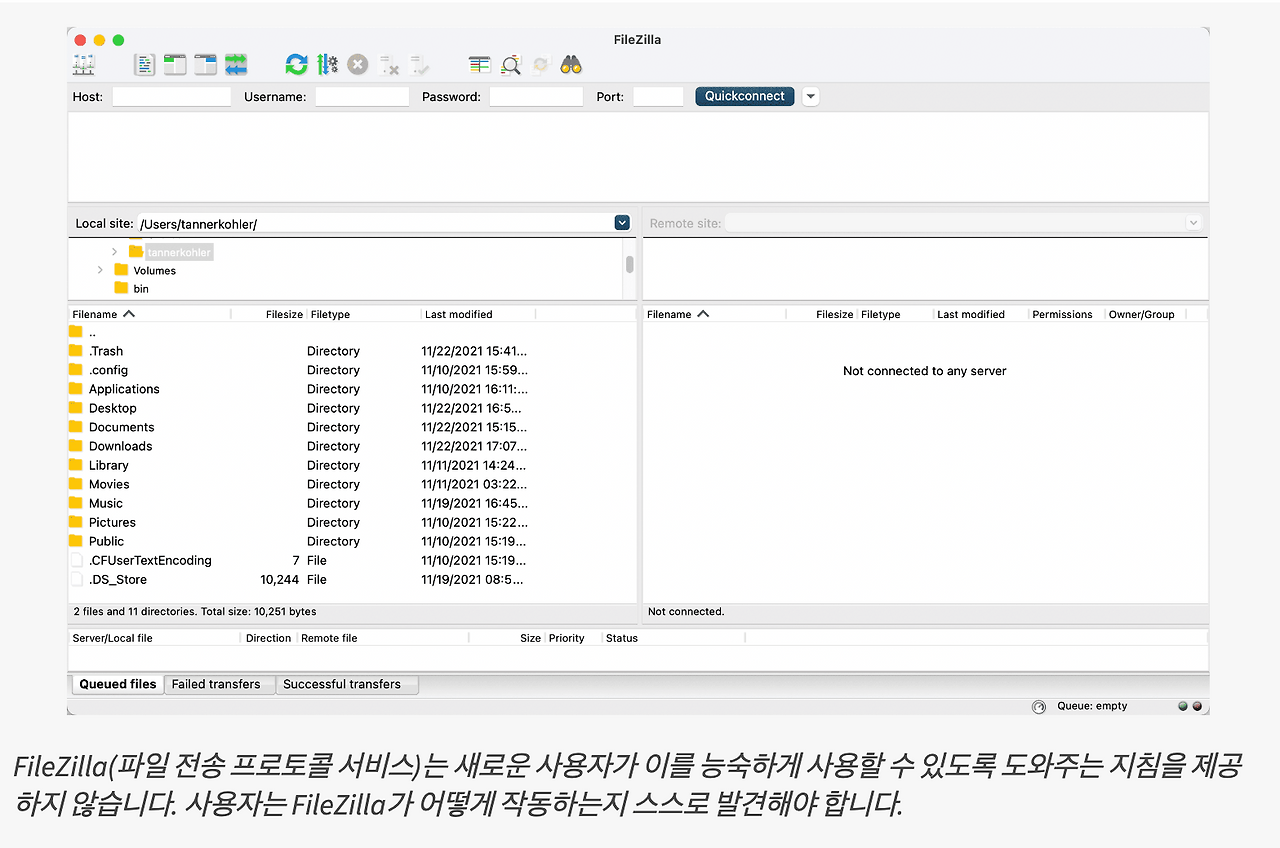Screen dimensions: 1280x848
Task: Sort remote files by Owner/Group column
Action: 1145,314
